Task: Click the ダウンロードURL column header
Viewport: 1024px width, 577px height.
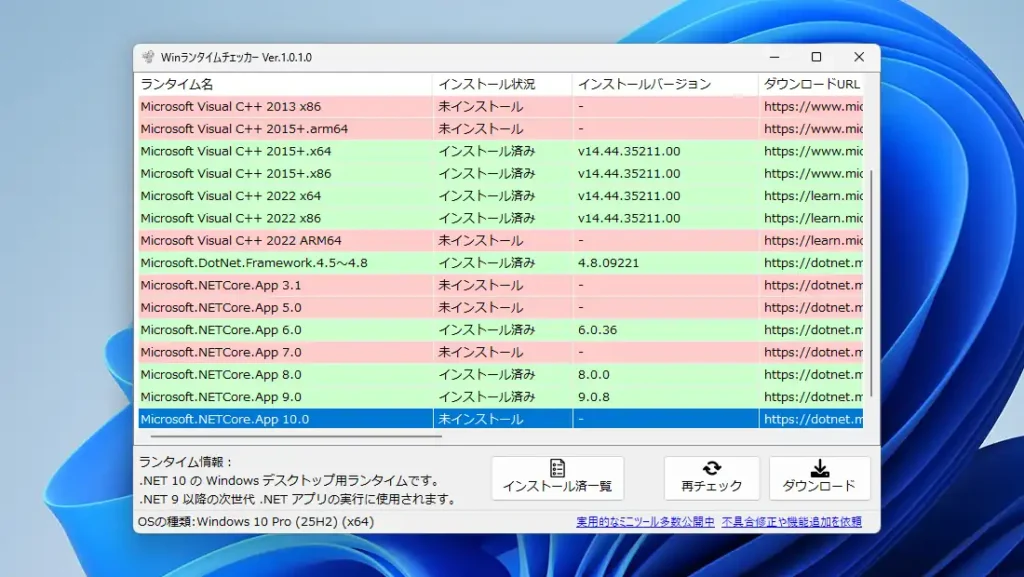Action: pos(810,84)
